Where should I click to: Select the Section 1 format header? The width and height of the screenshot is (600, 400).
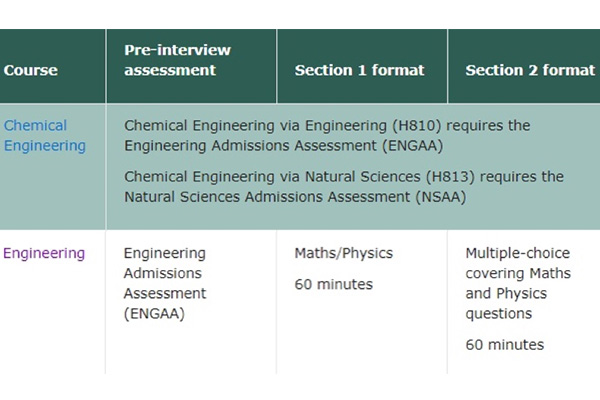(360, 70)
